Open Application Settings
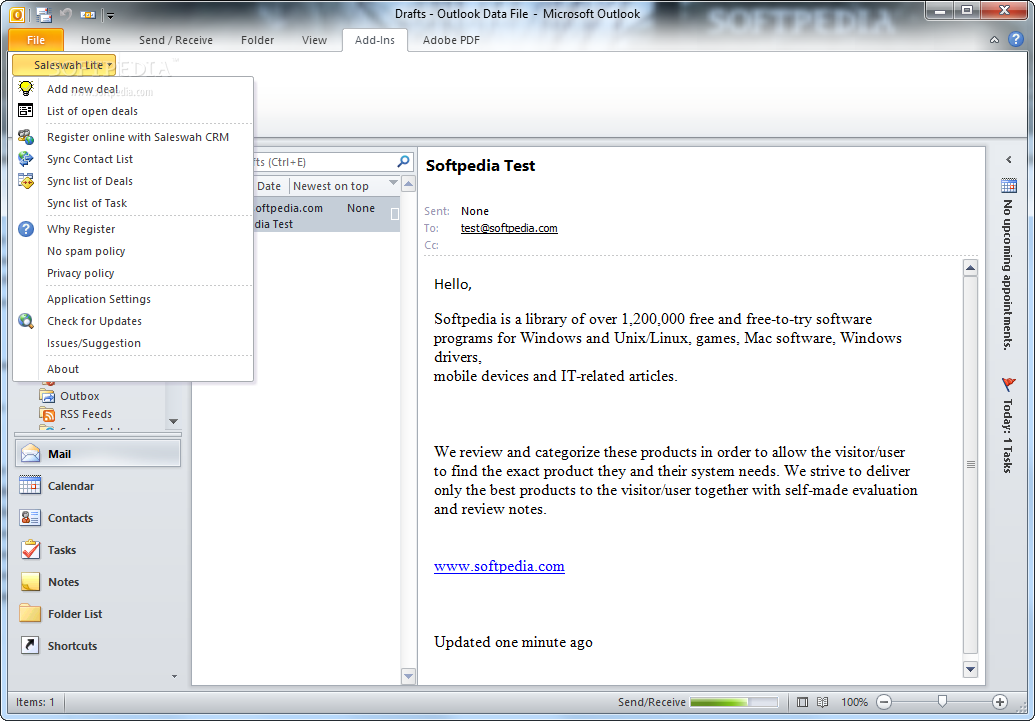Viewport: 1035px width, 721px height. [x=133, y=299]
